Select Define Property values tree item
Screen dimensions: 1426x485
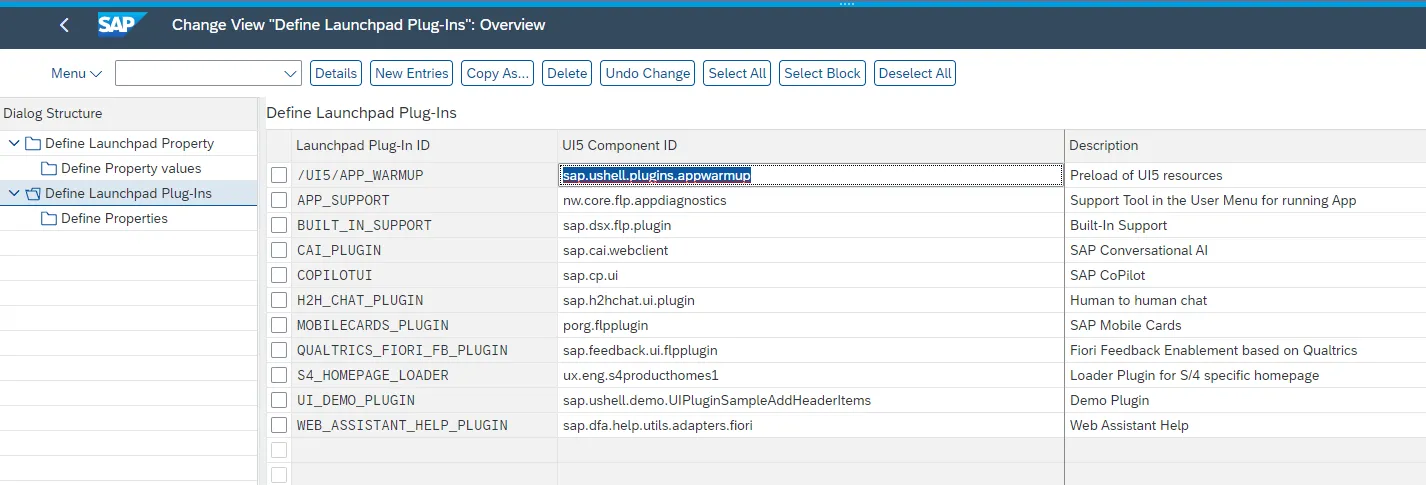[x=131, y=168]
